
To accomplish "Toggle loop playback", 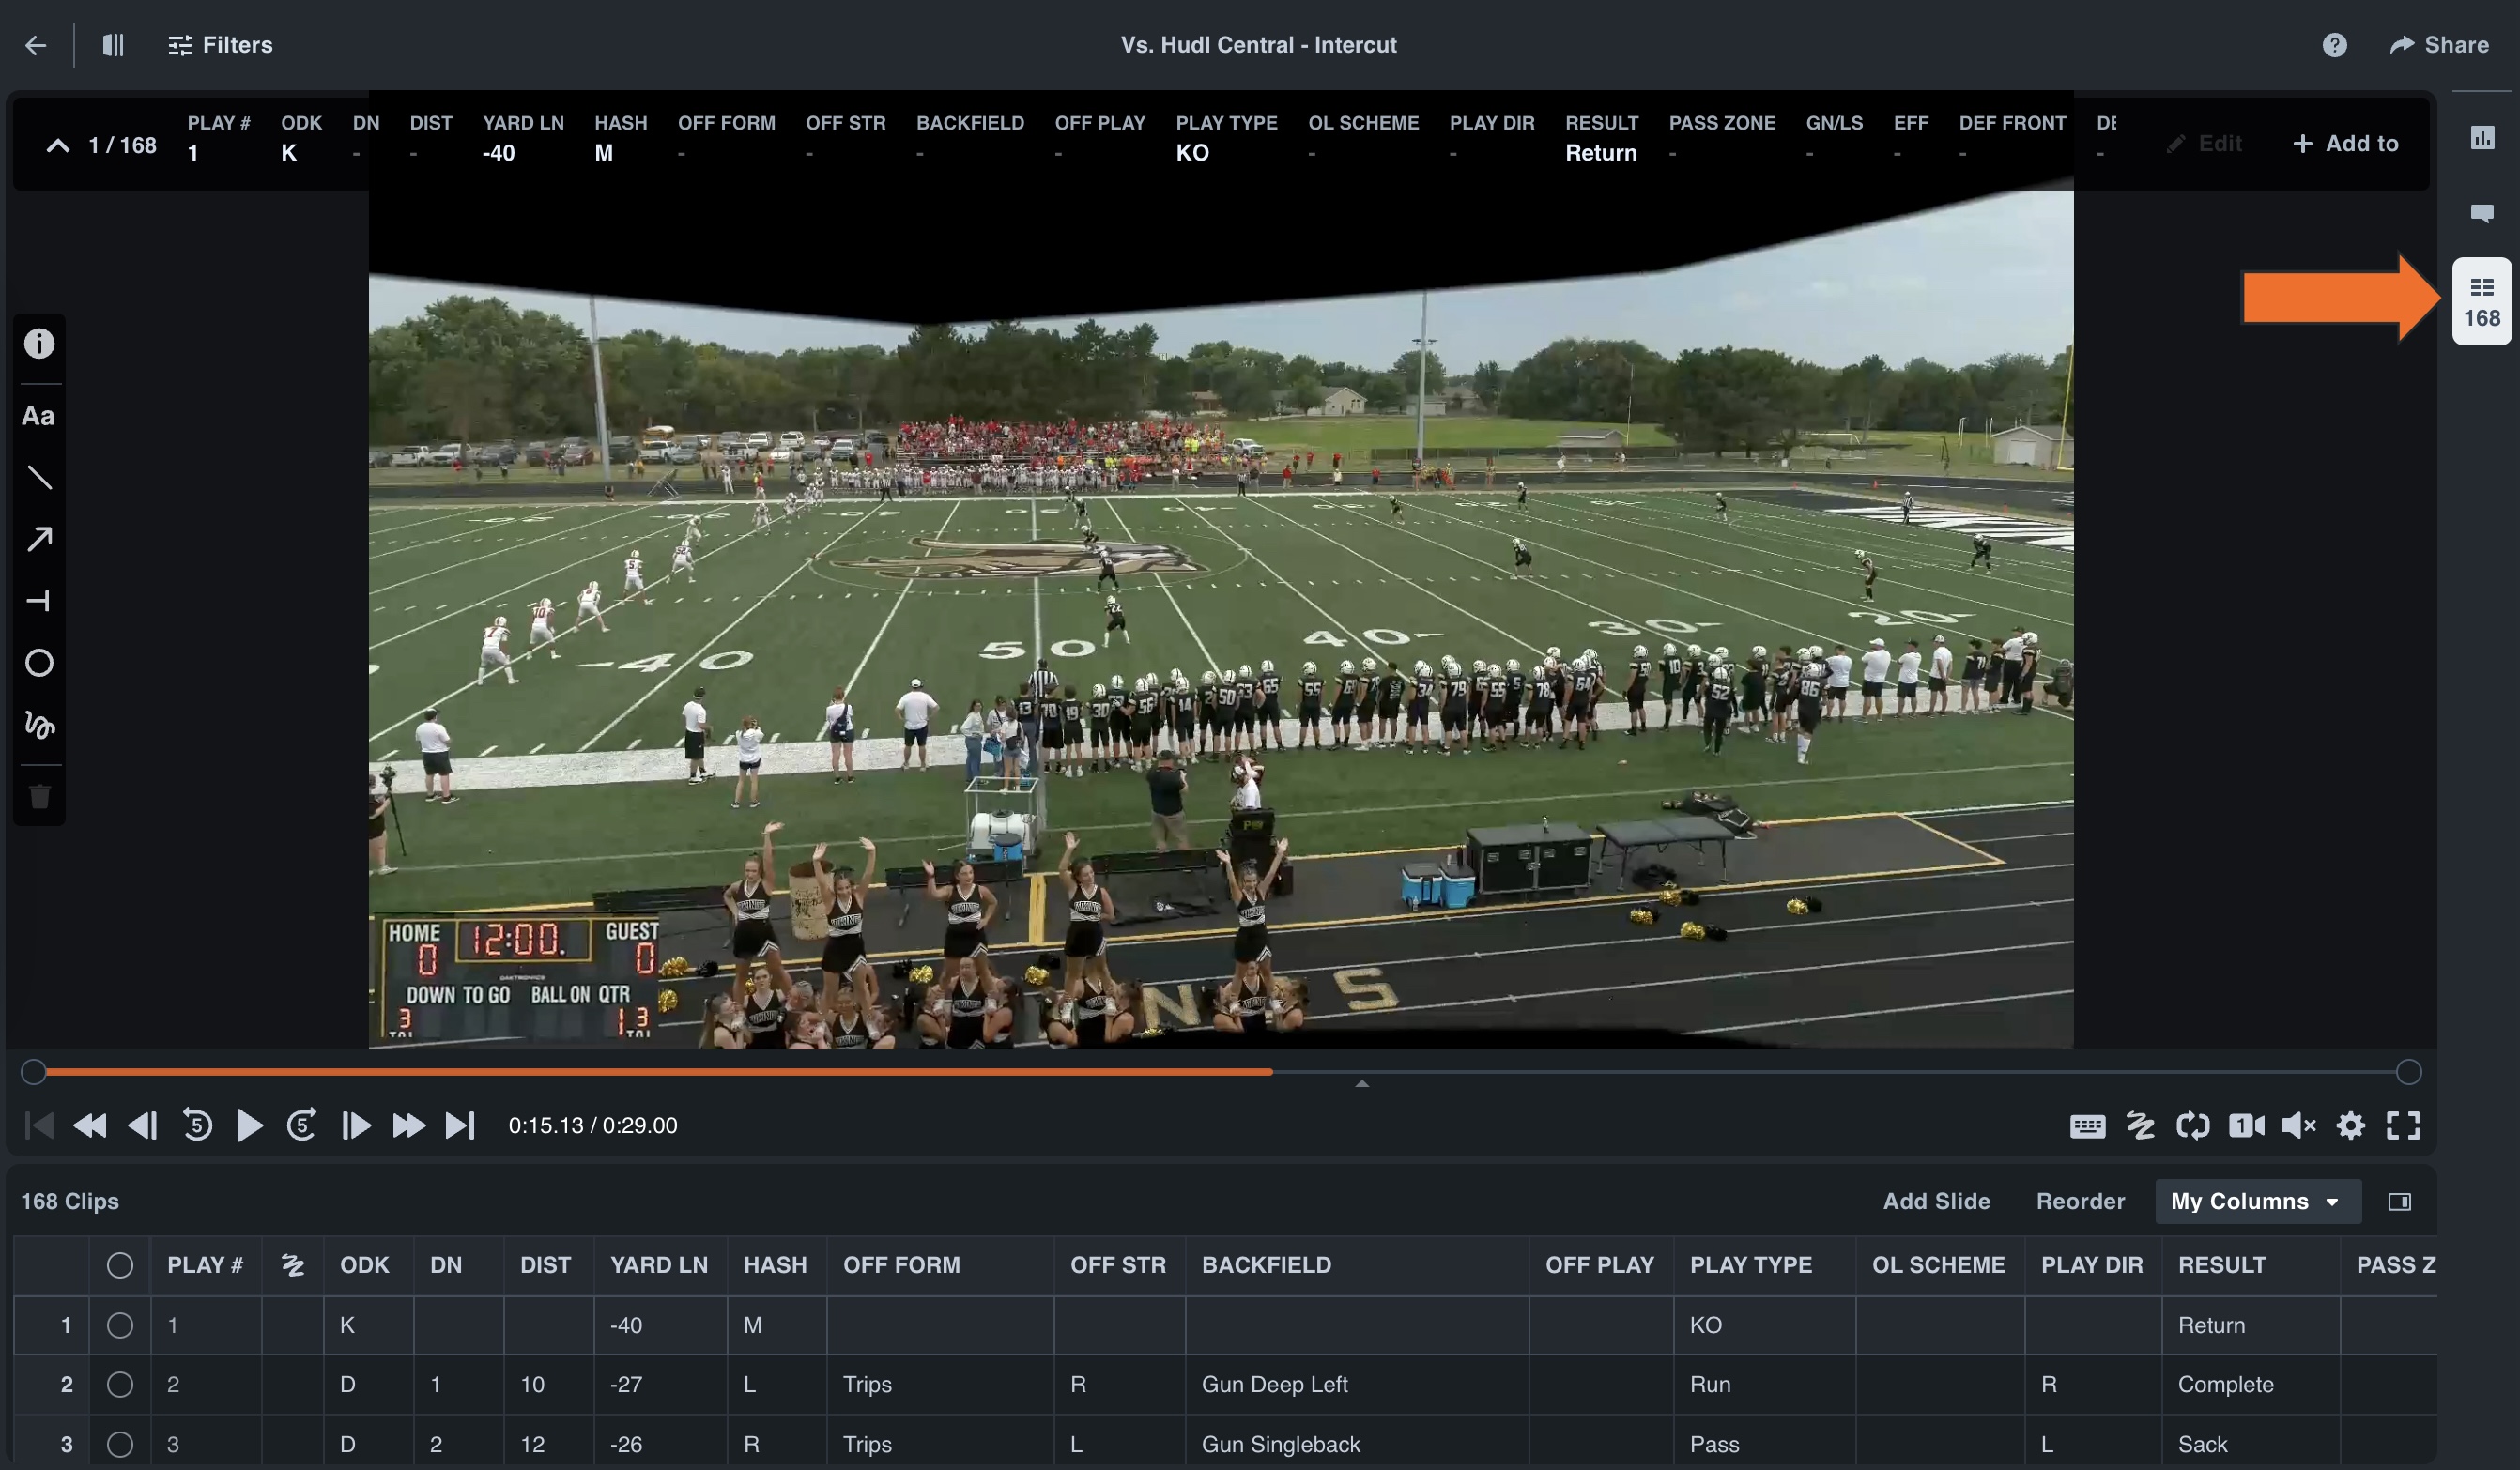I will click(x=2193, y=1125).
